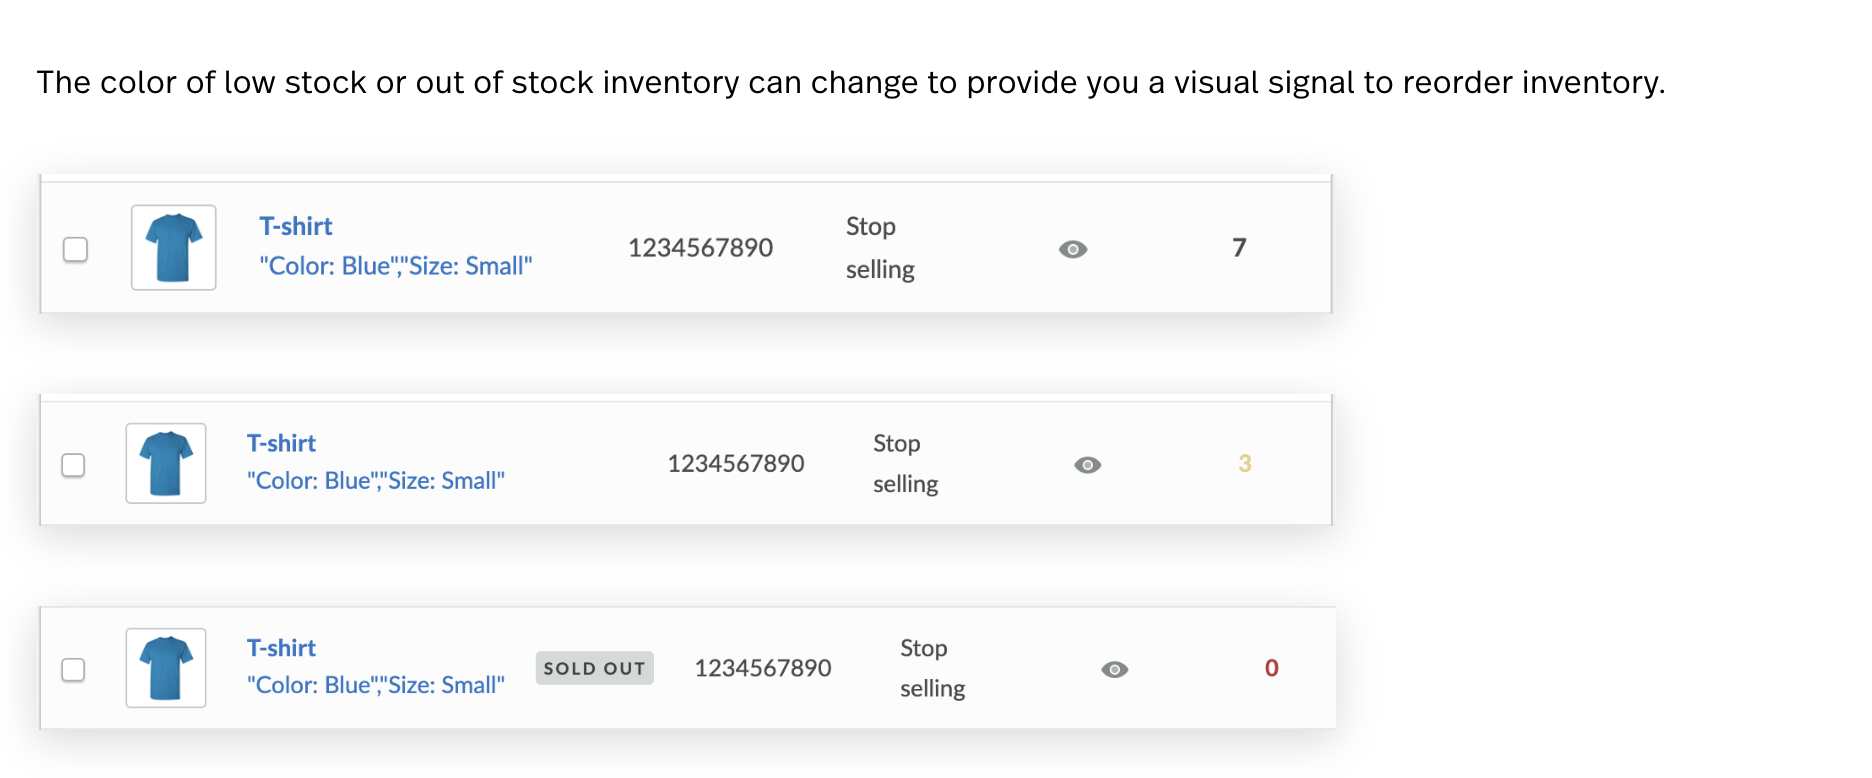Open T-shirt thumbnail in the 7-stock row

(x=174, y=248)
